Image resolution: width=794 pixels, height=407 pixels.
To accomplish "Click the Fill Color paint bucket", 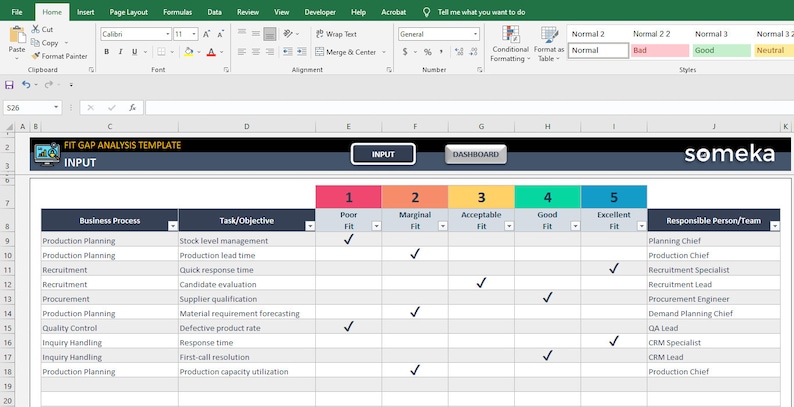I will (188, 52).
